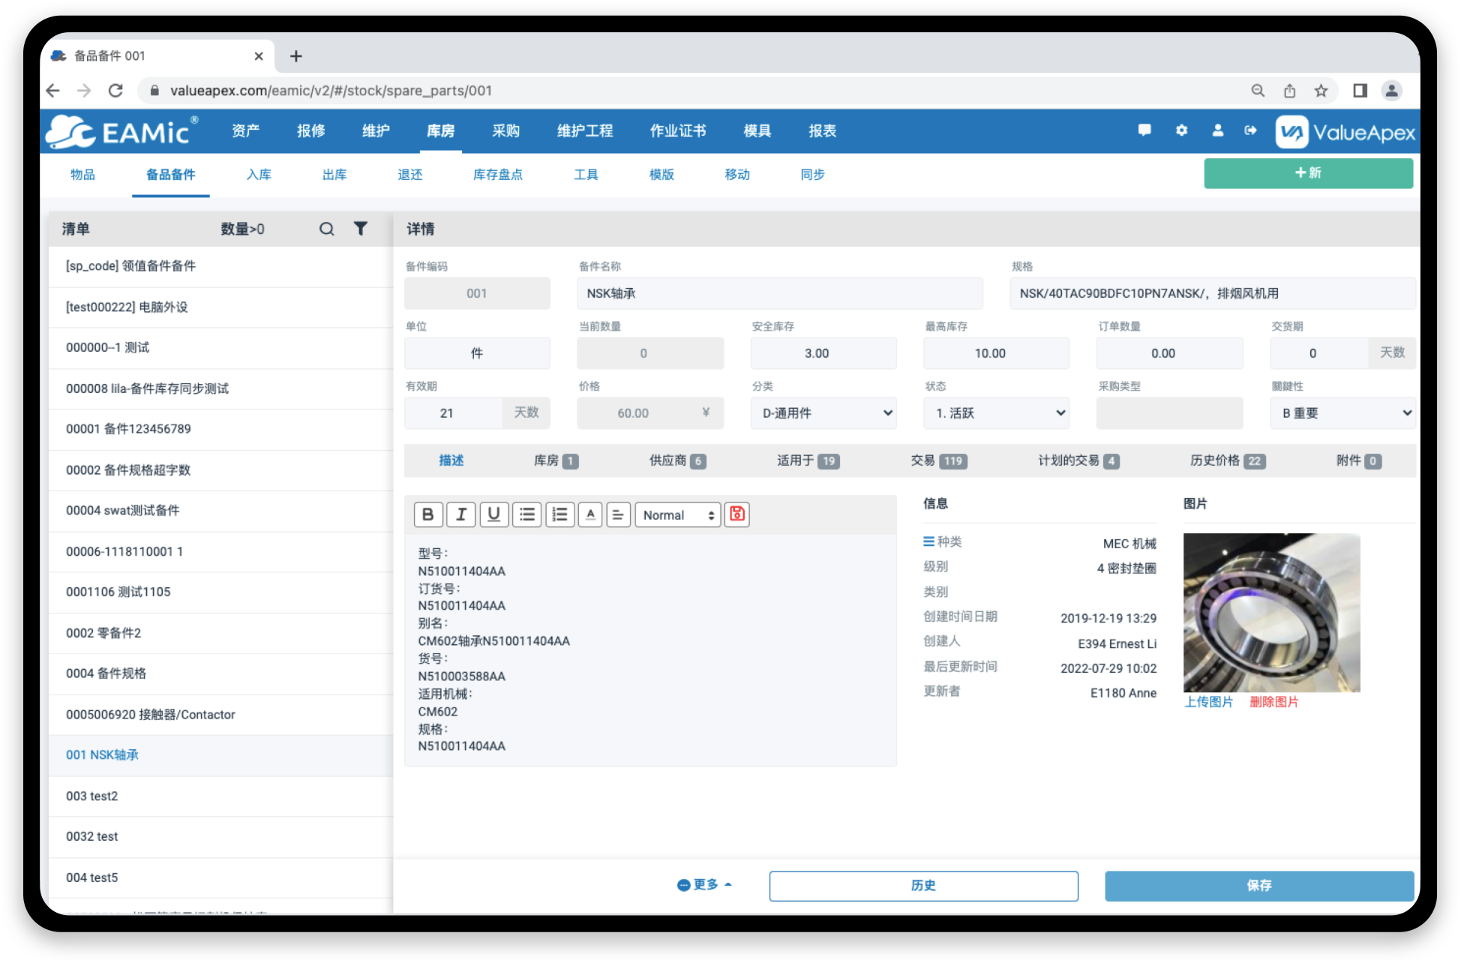Image resolution: width=1461 pixels, height=963 pixels.
Task: Toggle italic formatting in the editor
Action: pos(461,514)
